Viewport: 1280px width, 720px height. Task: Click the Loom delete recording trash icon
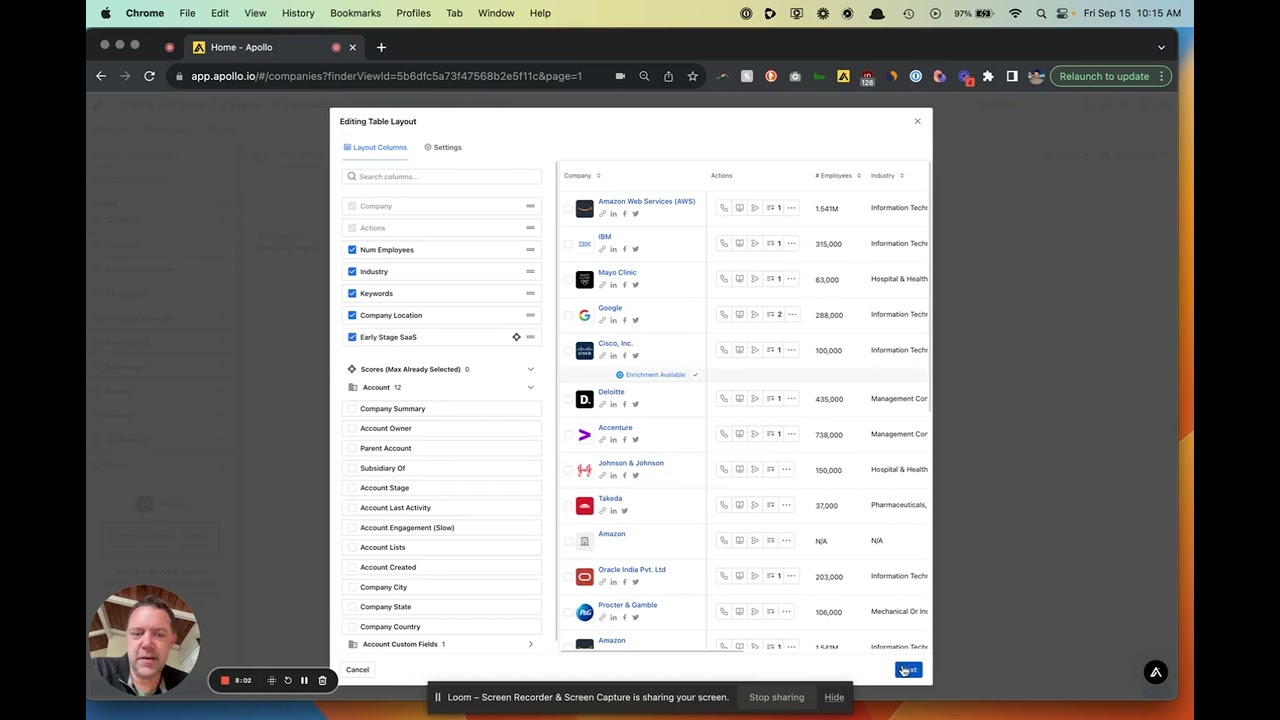322,680
